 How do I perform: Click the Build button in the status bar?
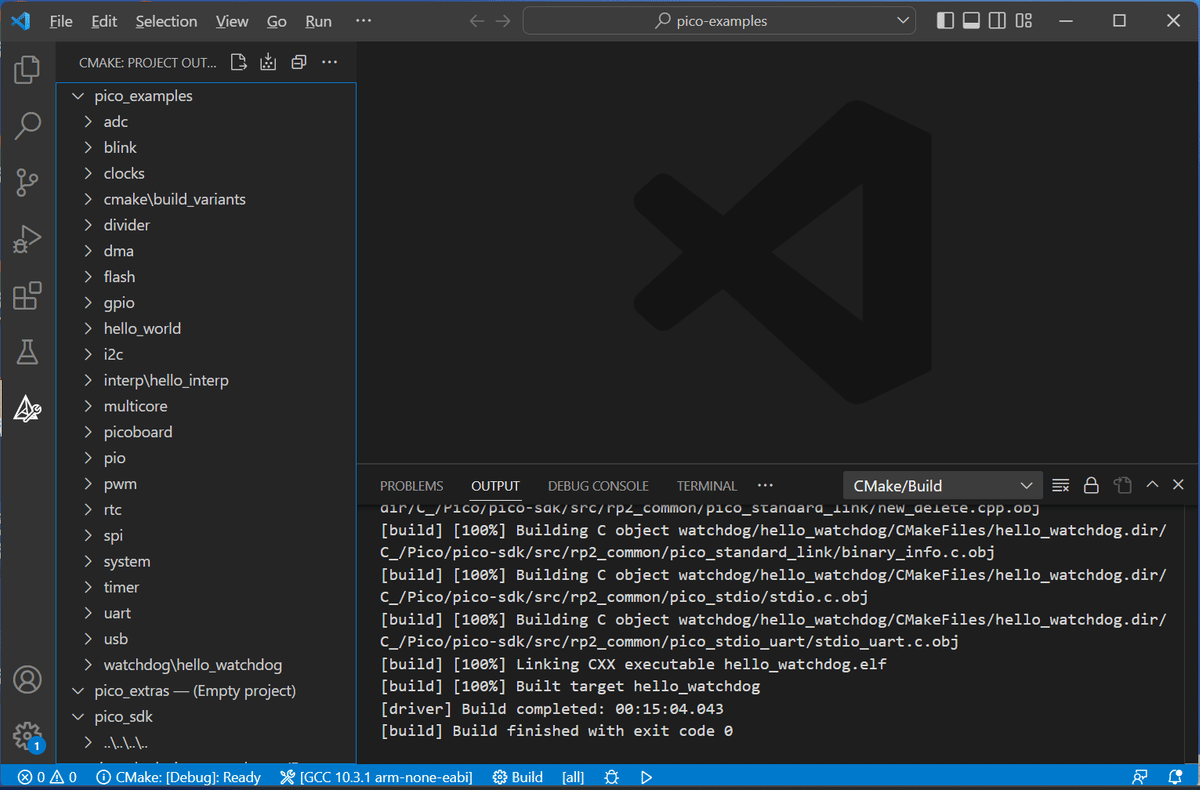pyautogui.click(x=518, y=777)
